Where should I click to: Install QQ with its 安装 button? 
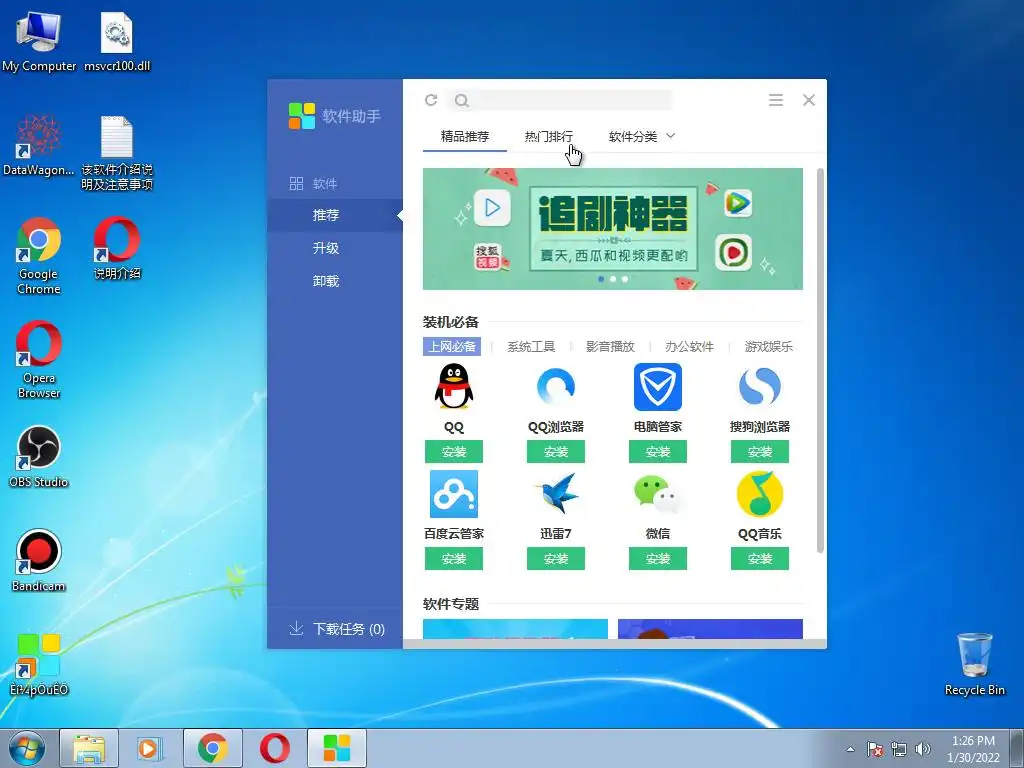454,451
